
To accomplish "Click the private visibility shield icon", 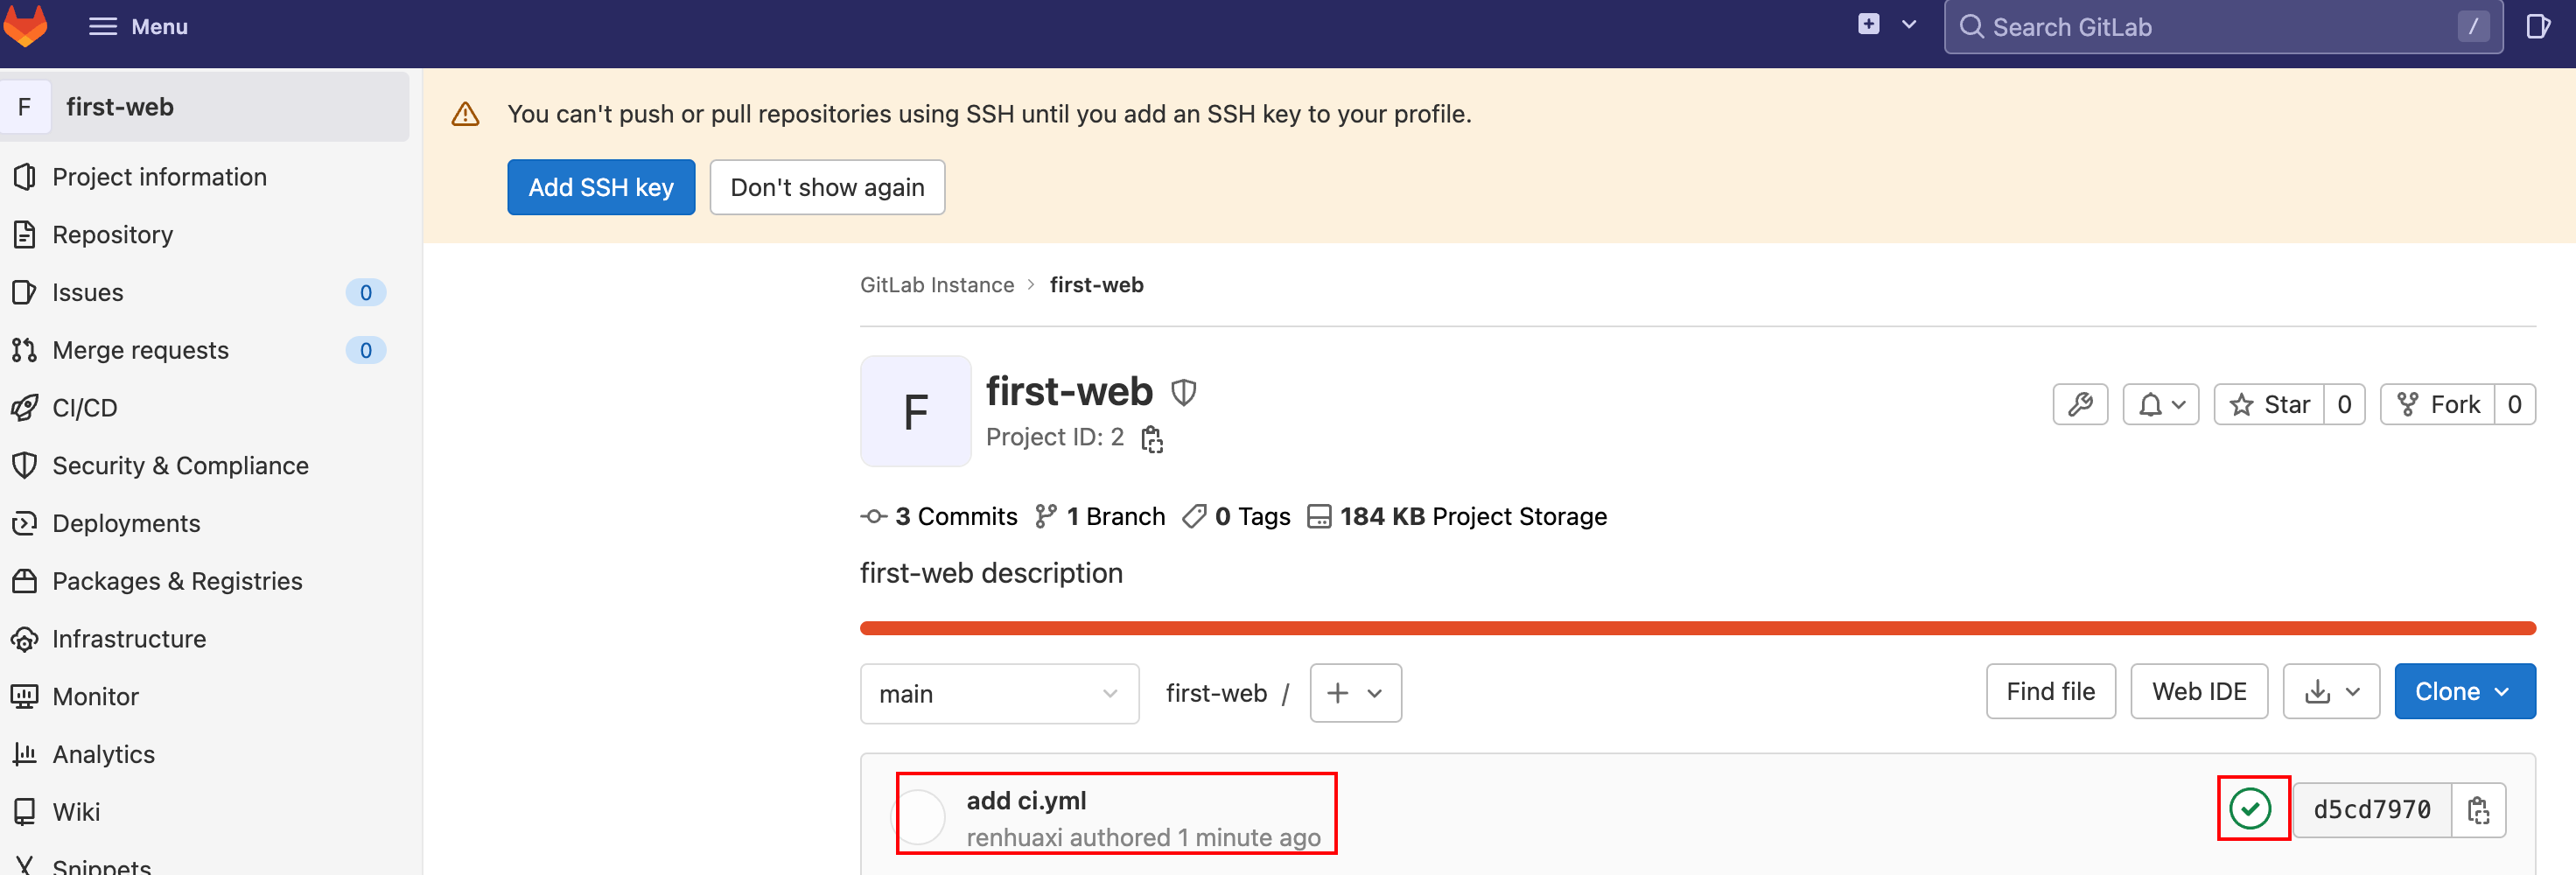I will pos(1184,392).
